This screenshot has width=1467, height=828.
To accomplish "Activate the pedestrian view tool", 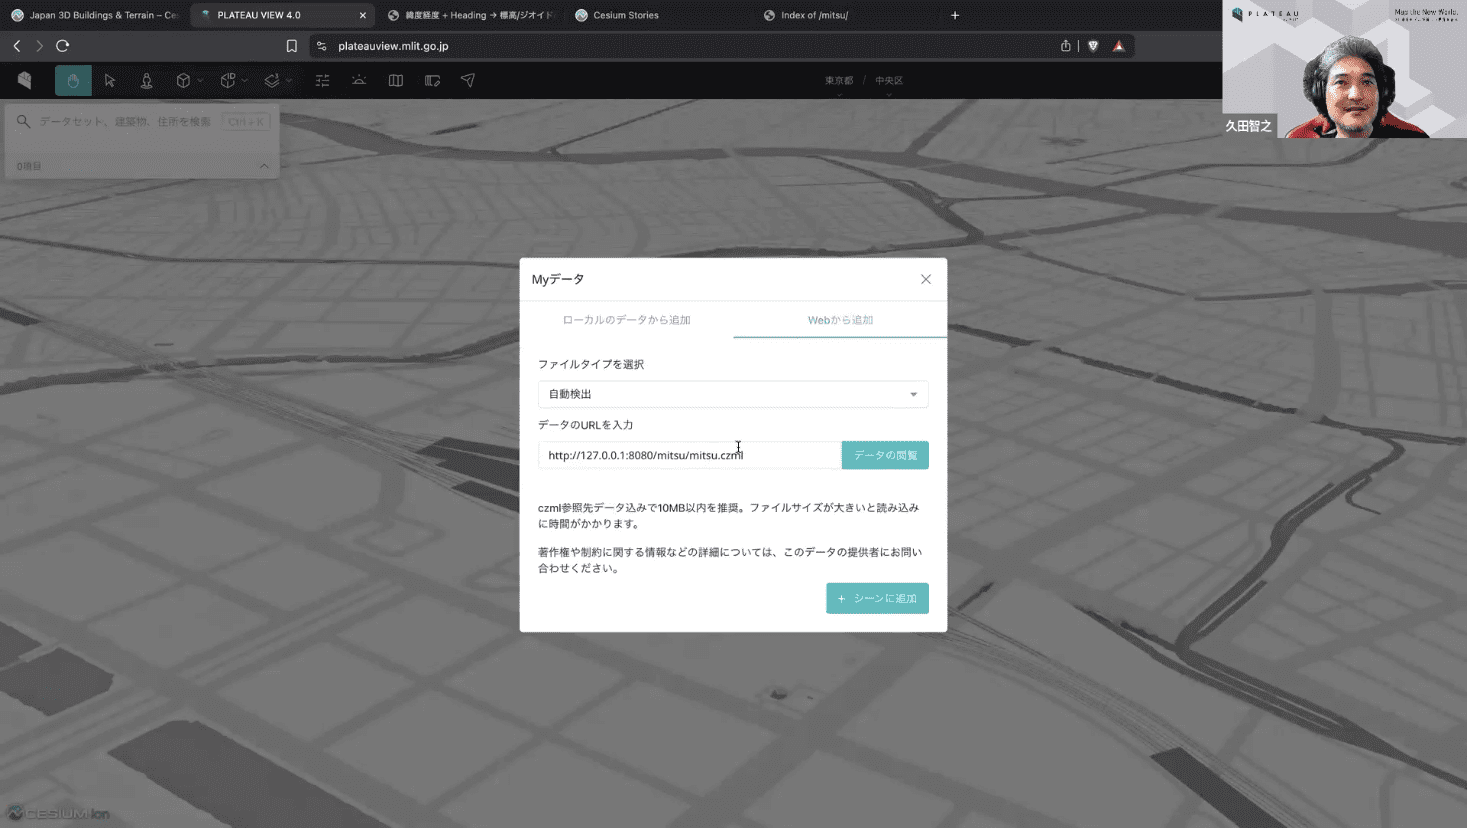I will click(147, 81).
